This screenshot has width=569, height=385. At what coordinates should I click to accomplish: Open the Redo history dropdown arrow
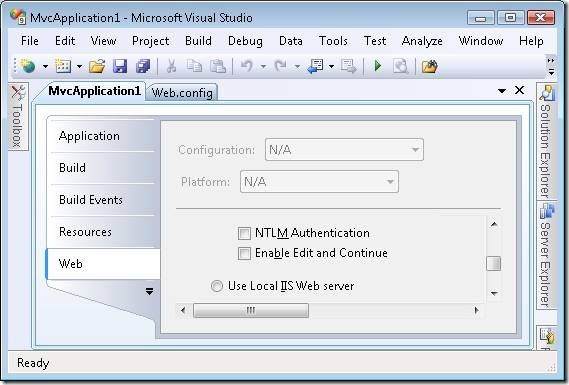(297, 67)
